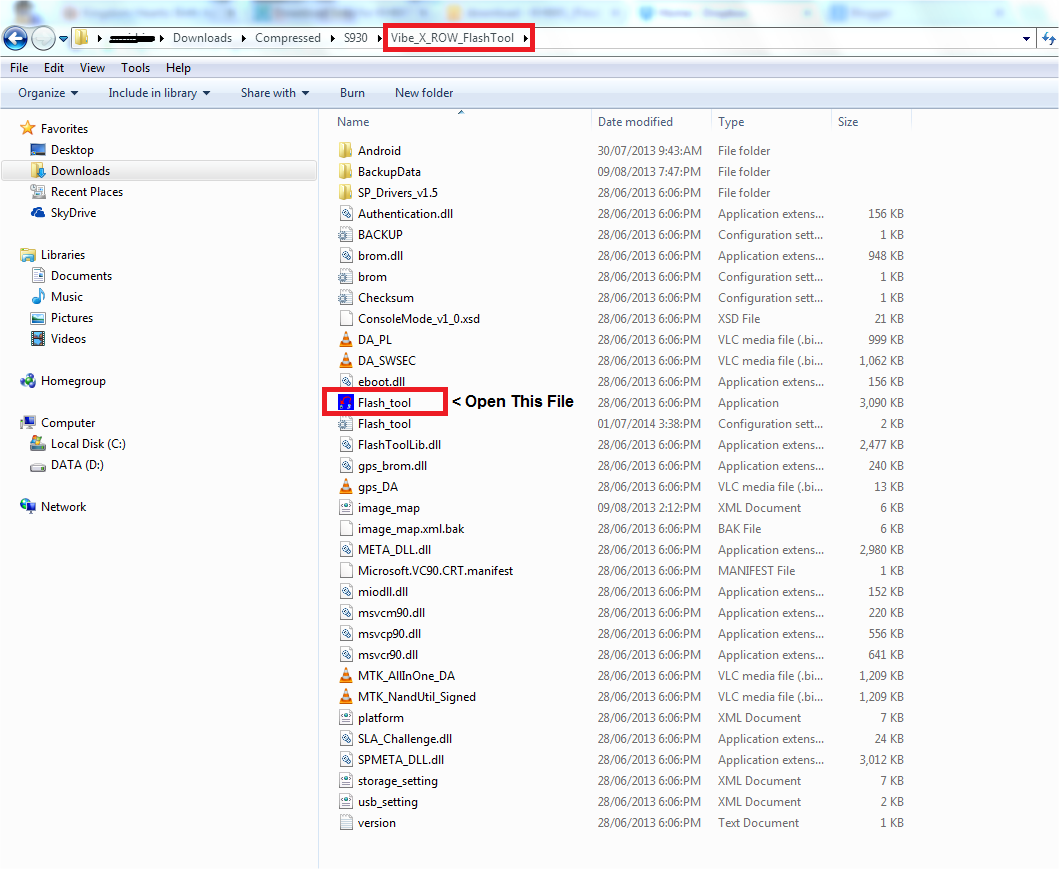Select Authentication.dll file icon
The image size is (1059, 869).
tap(346, 213)
